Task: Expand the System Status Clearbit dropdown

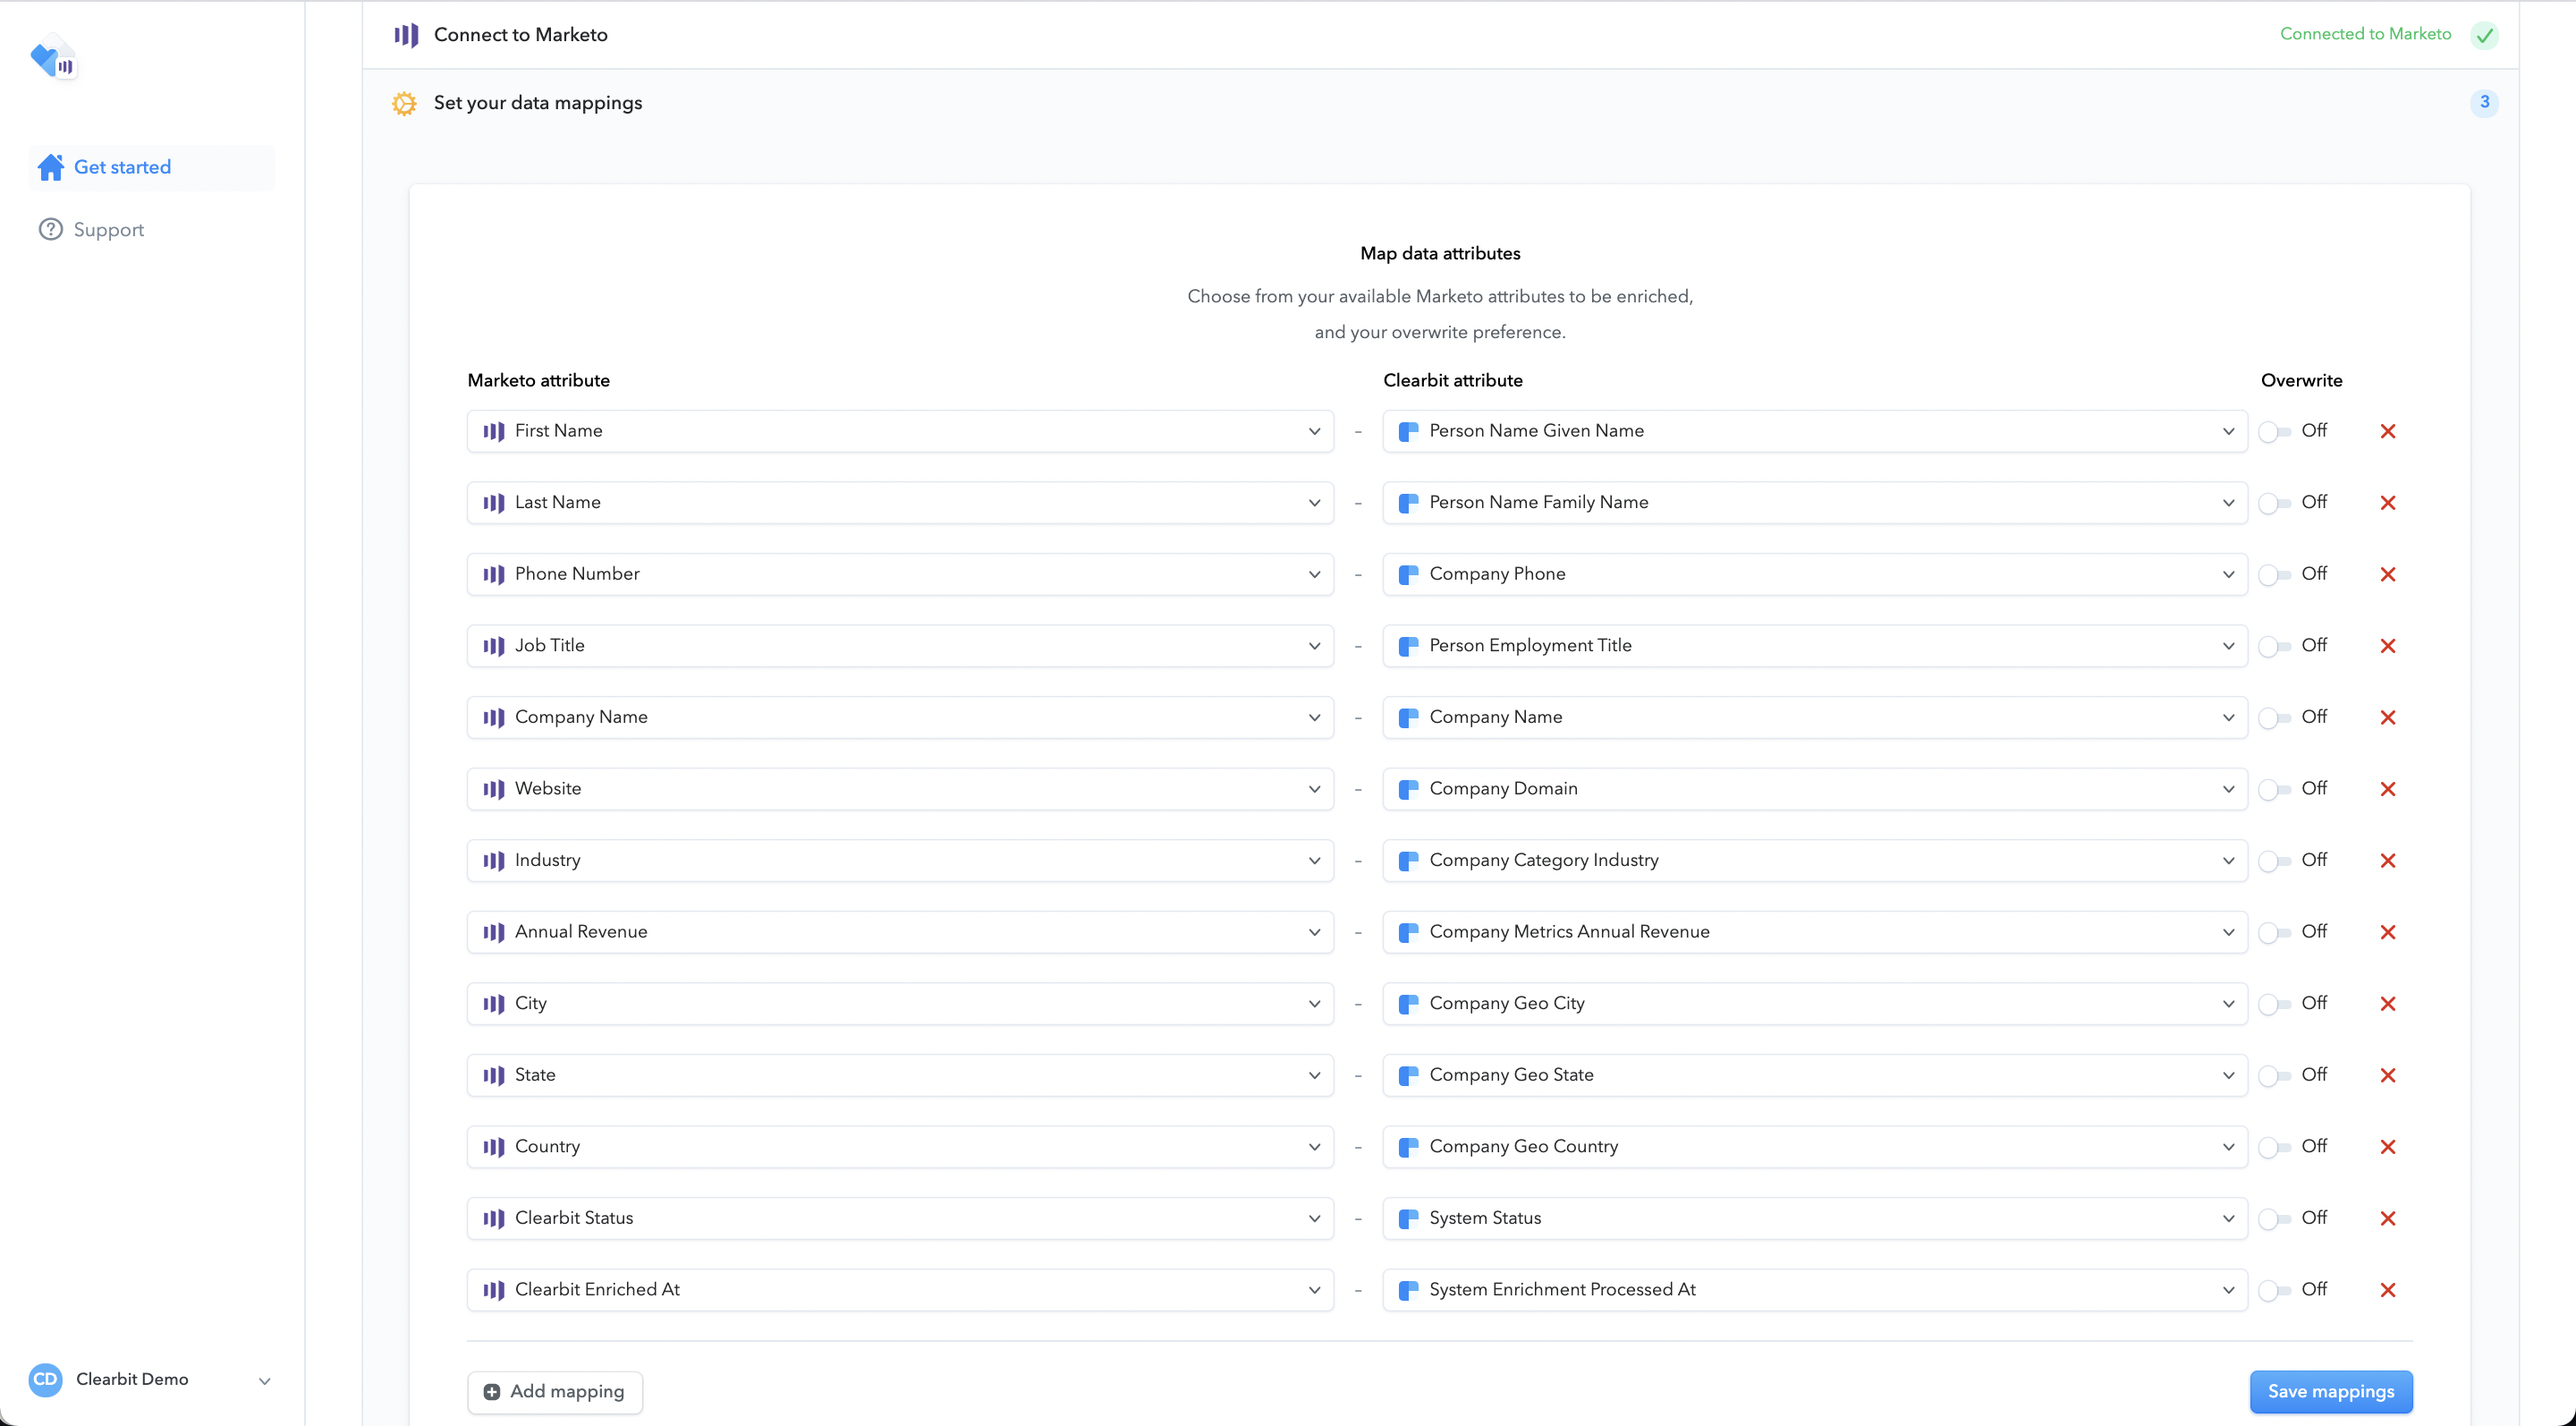Action: click(1815, 1218)
